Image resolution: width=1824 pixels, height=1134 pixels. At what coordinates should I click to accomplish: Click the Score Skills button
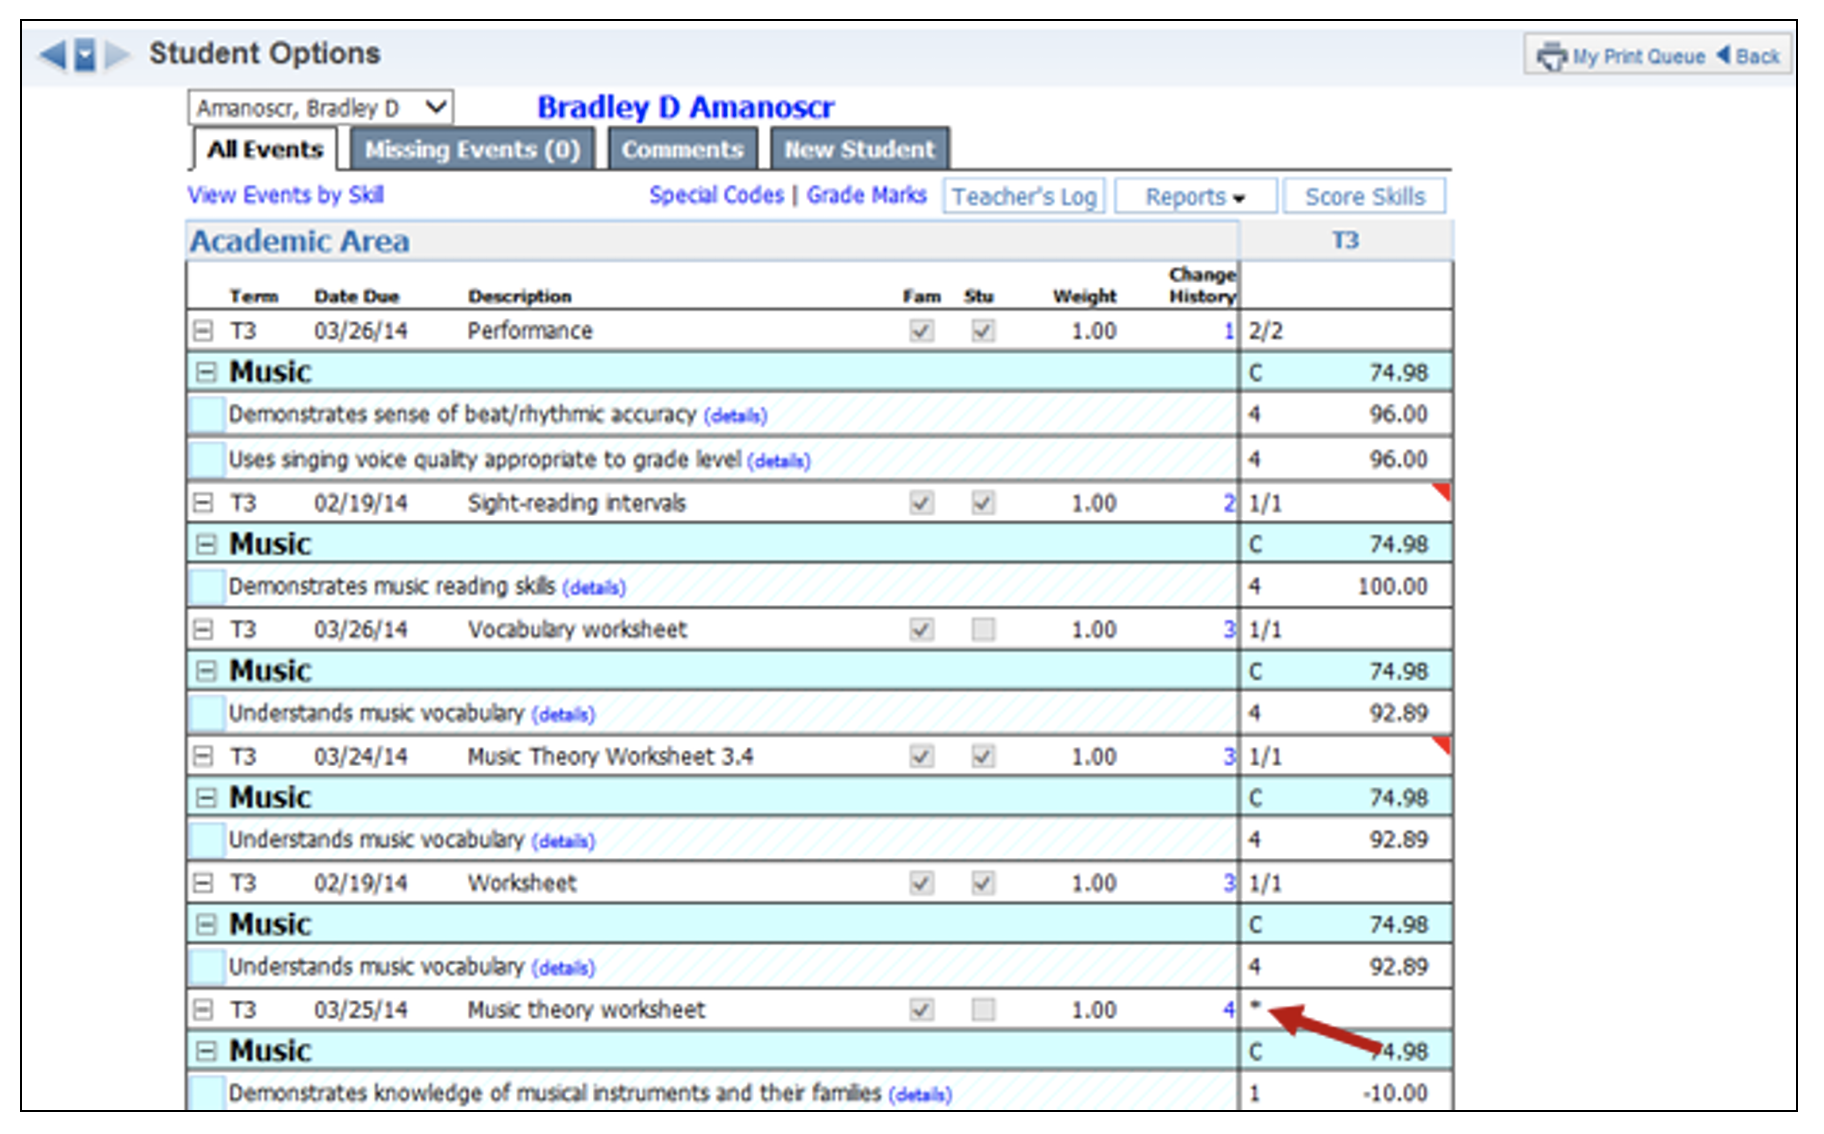(1364, 197)
